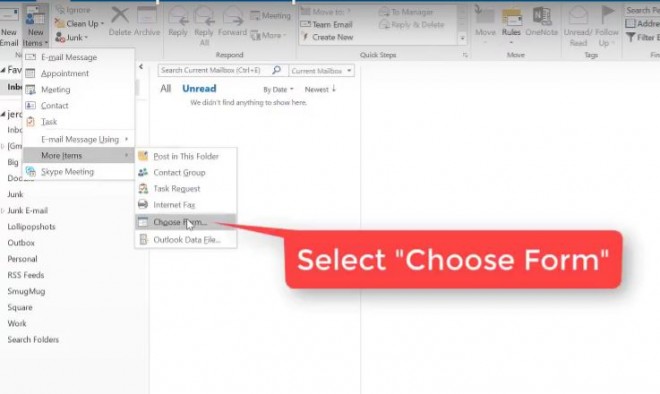Select Contact Group submenu item
This screenshot has width=660, height=394.
click(186, 173)
